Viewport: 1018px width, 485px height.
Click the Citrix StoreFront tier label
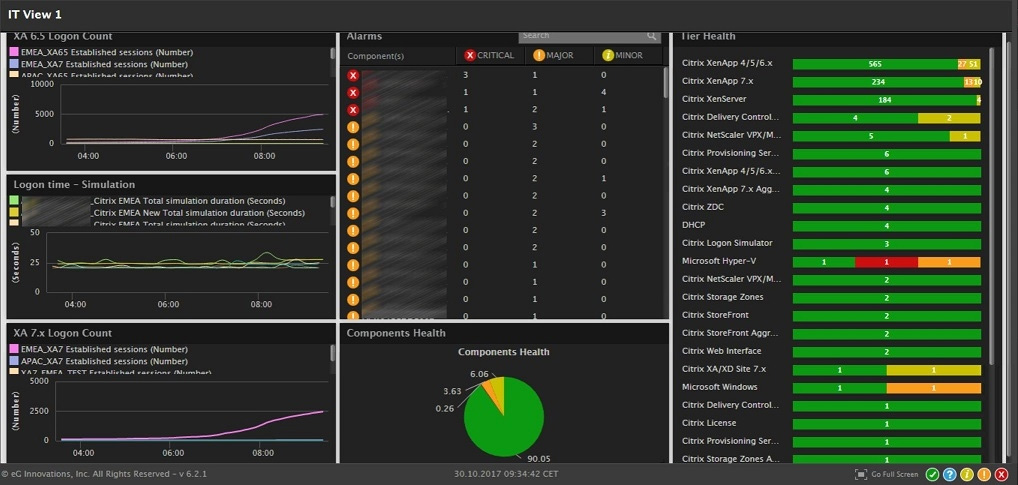[715, 315]
